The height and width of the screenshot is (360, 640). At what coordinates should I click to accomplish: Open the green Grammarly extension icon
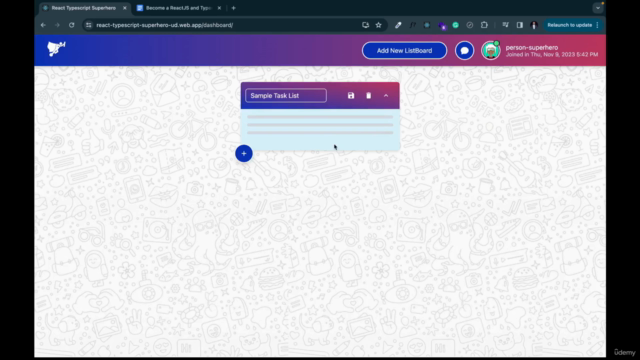456,25
